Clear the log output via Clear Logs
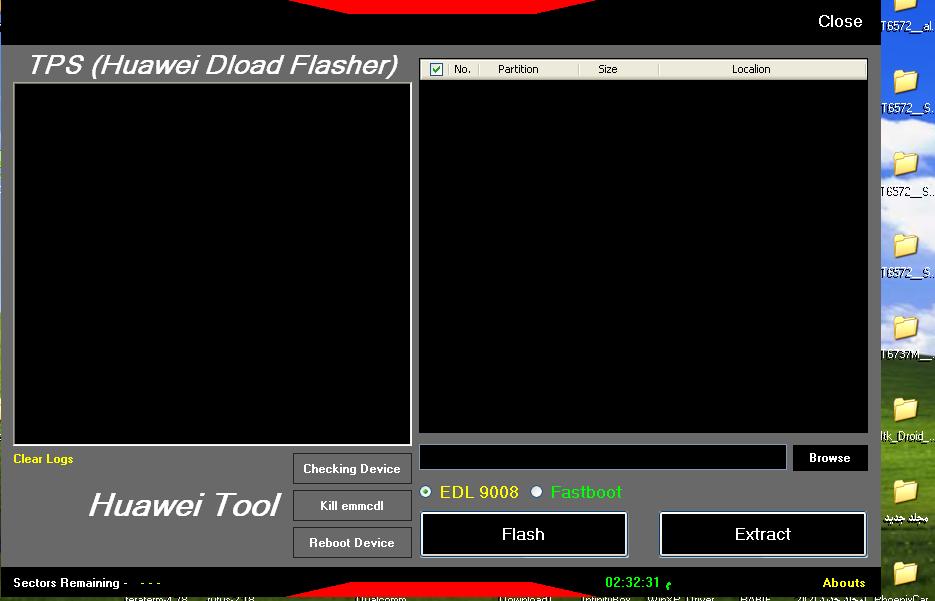Screen dimensions: 935x601 coord(43,459)
